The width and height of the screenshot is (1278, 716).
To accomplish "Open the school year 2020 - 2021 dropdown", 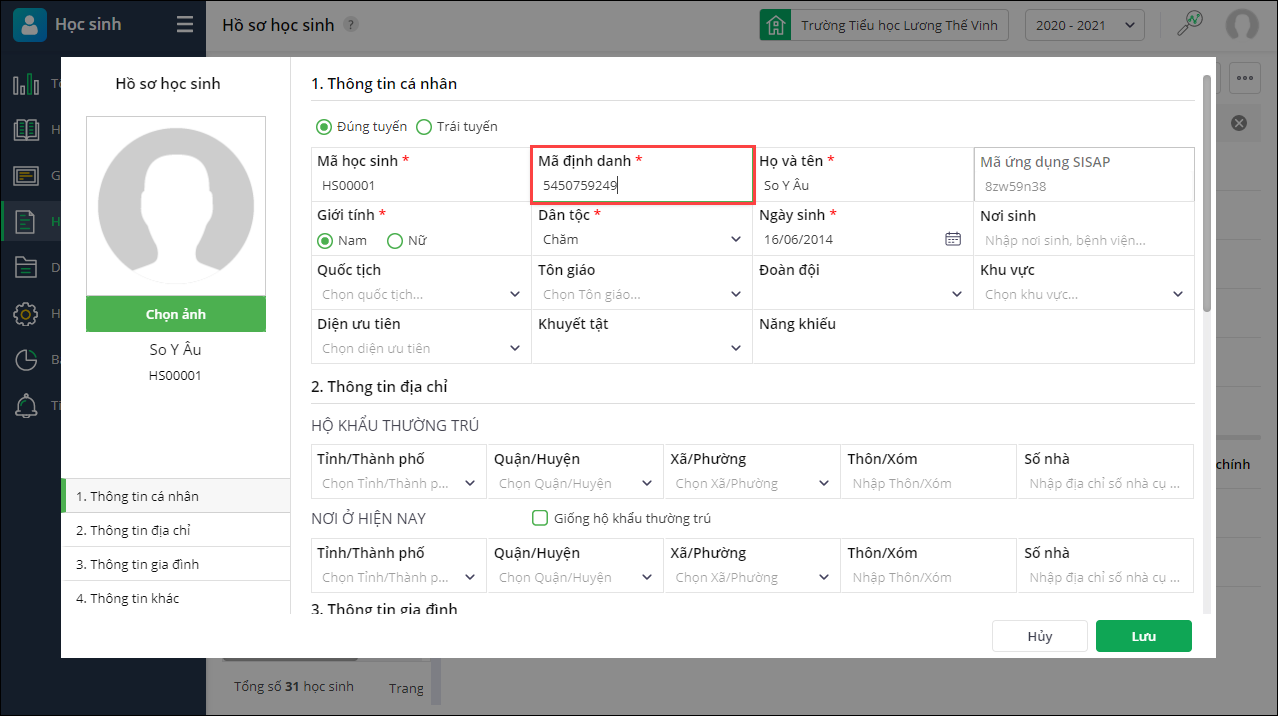I will pos(1085,25).
